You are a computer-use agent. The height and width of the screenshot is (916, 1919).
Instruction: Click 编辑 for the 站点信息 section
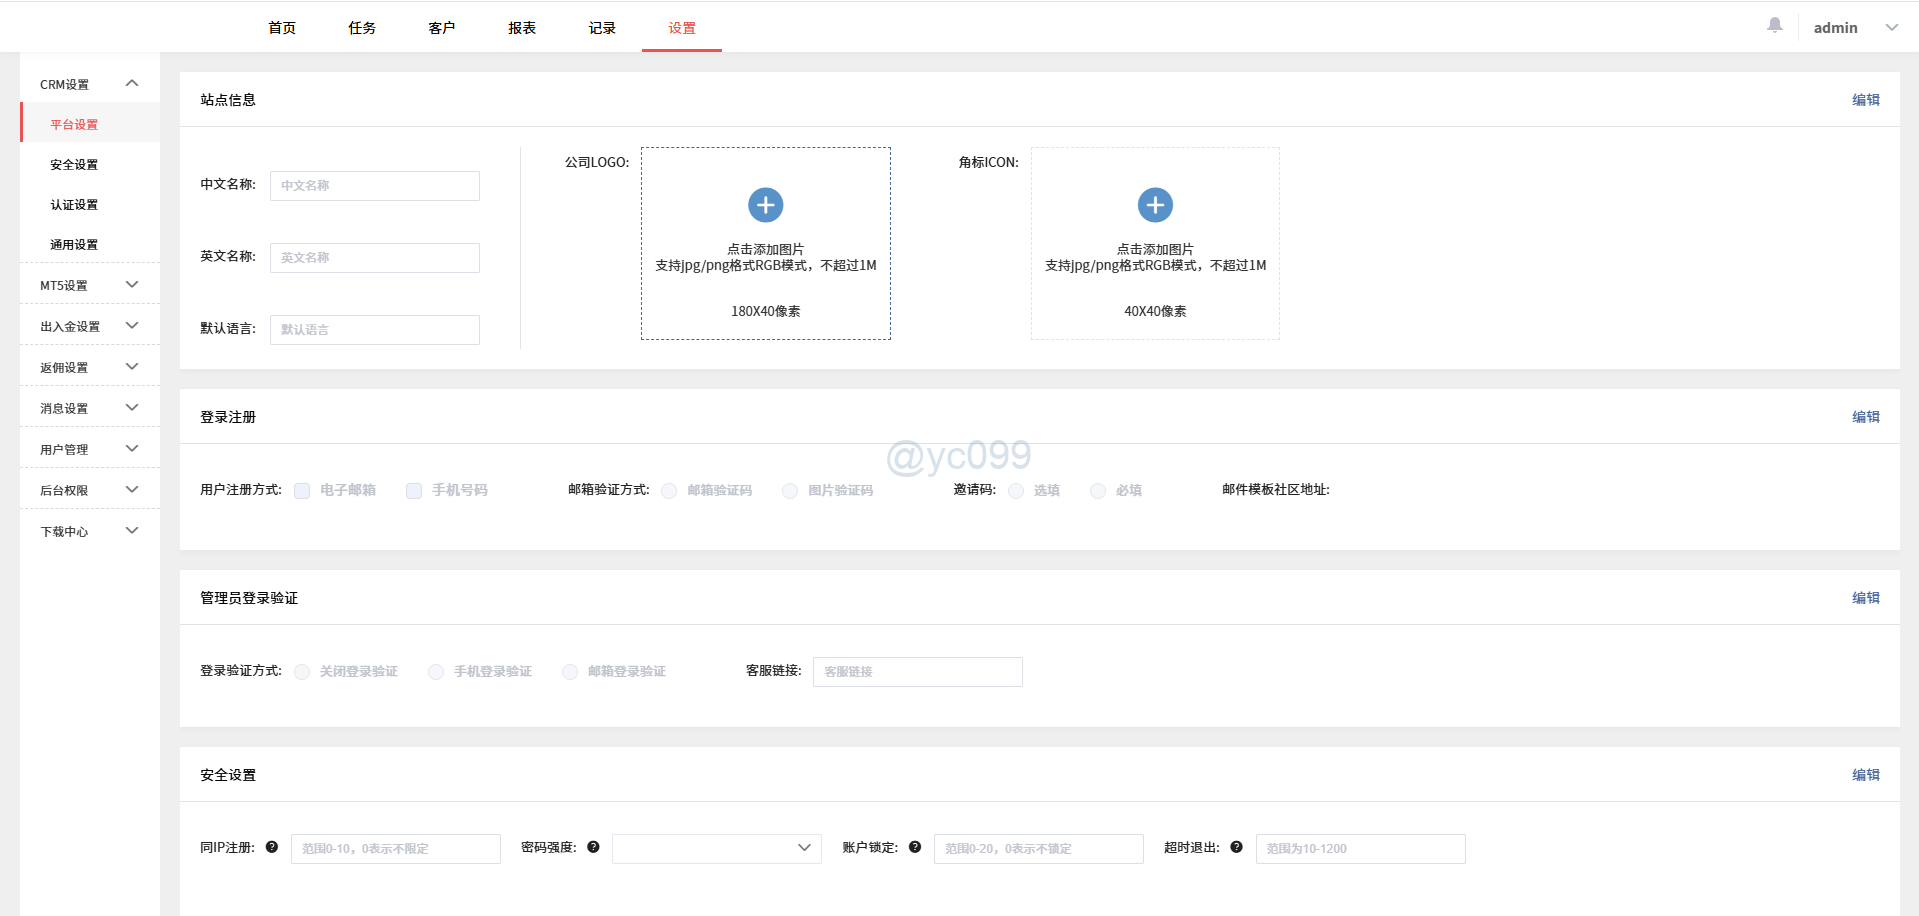pyautogui.click(x=1866, y=100)
